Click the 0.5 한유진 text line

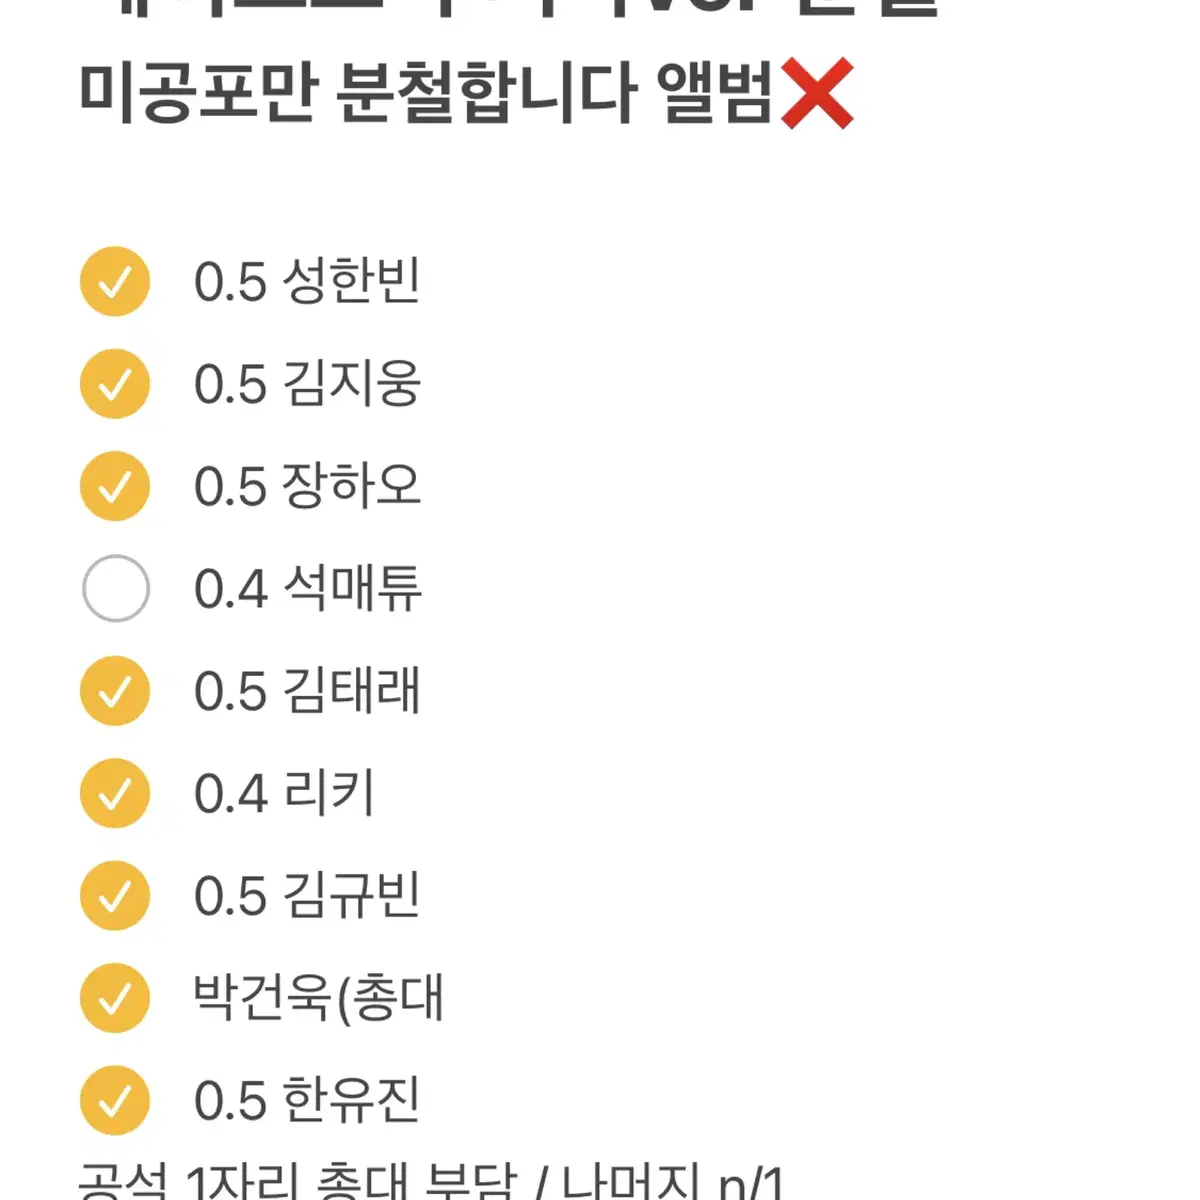coord(307,1101)
